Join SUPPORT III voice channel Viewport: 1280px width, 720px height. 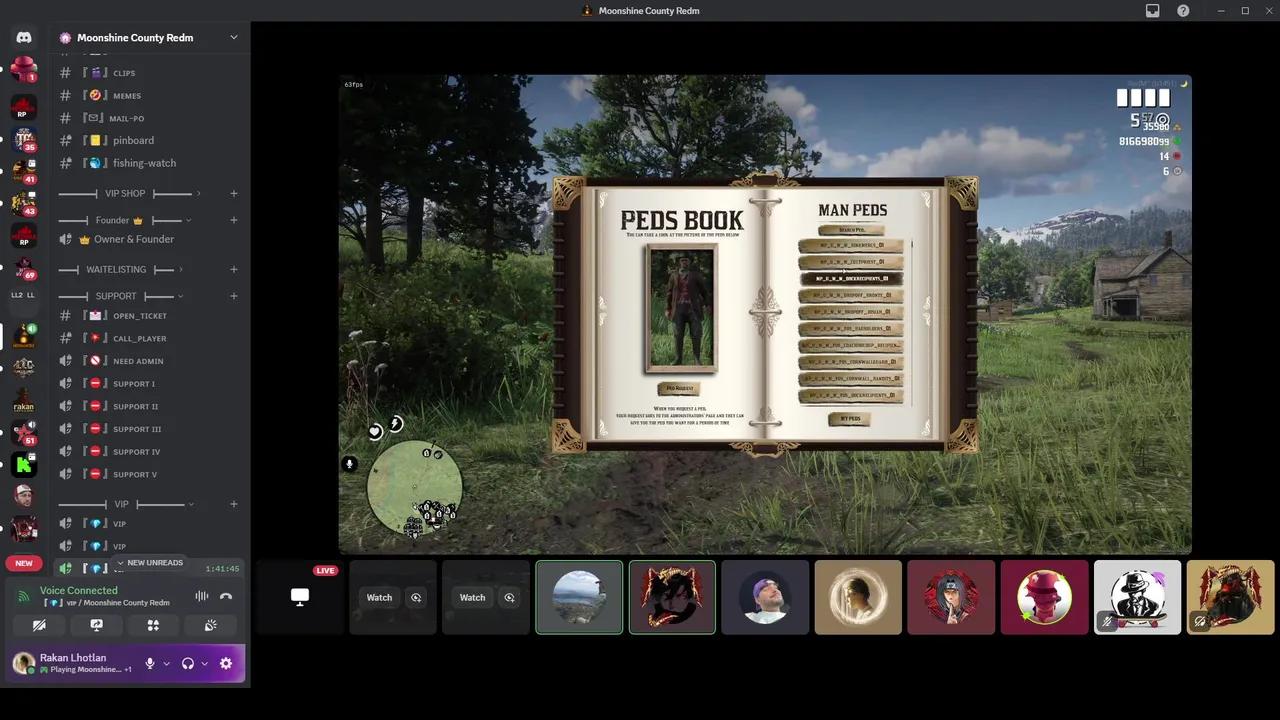tap(150, 429)
